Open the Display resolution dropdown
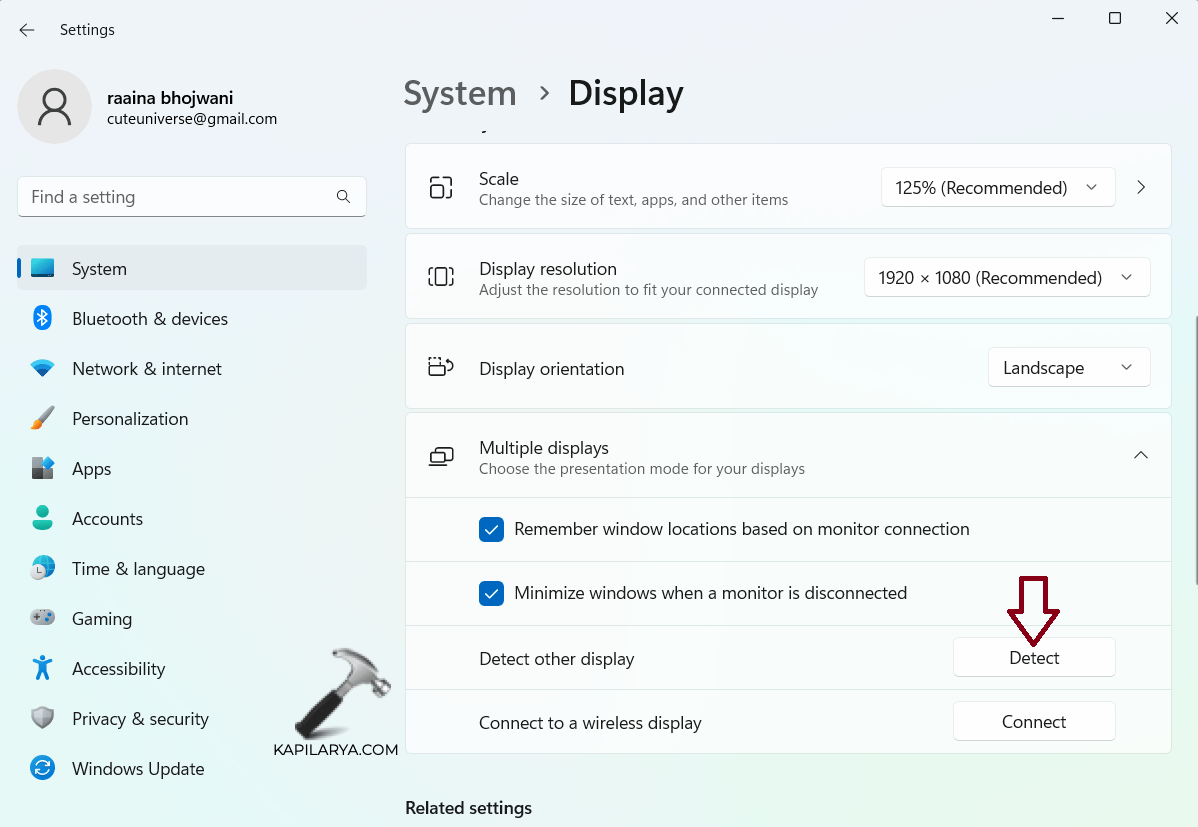Screen dimensions: 1198x827 click(1006, 277)
